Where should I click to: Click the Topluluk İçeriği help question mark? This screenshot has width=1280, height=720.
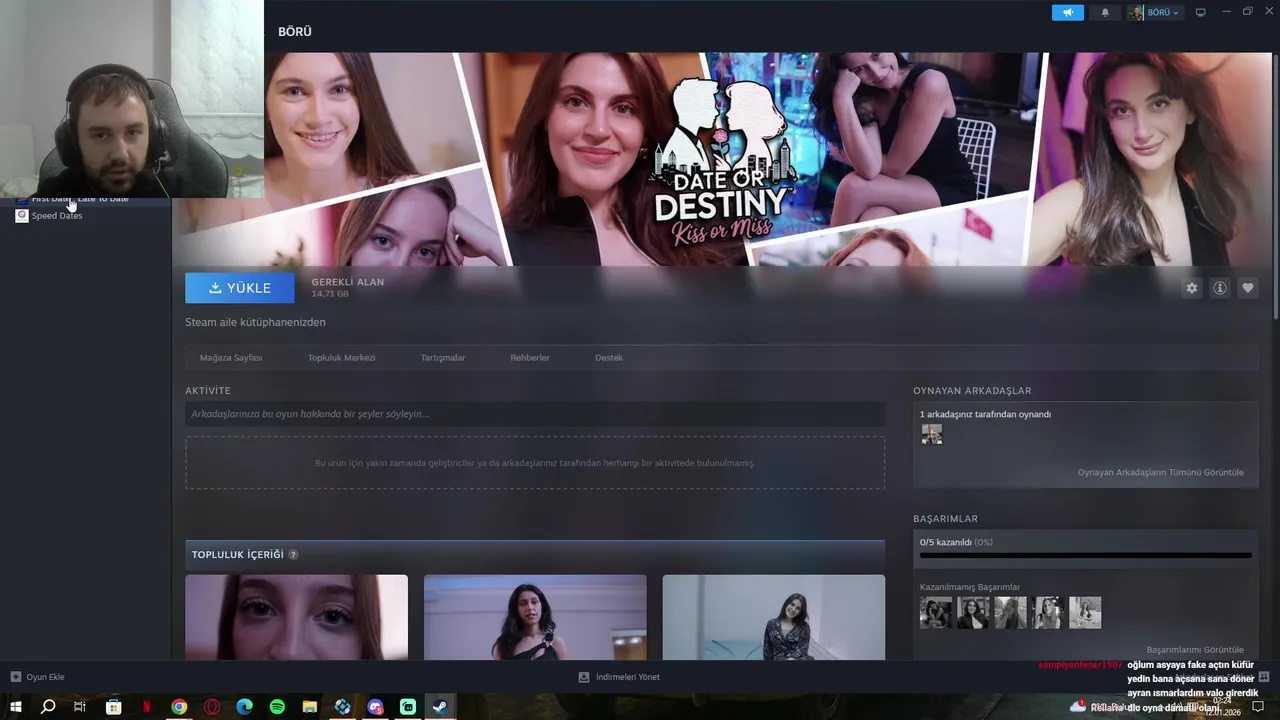pos(293,555)
